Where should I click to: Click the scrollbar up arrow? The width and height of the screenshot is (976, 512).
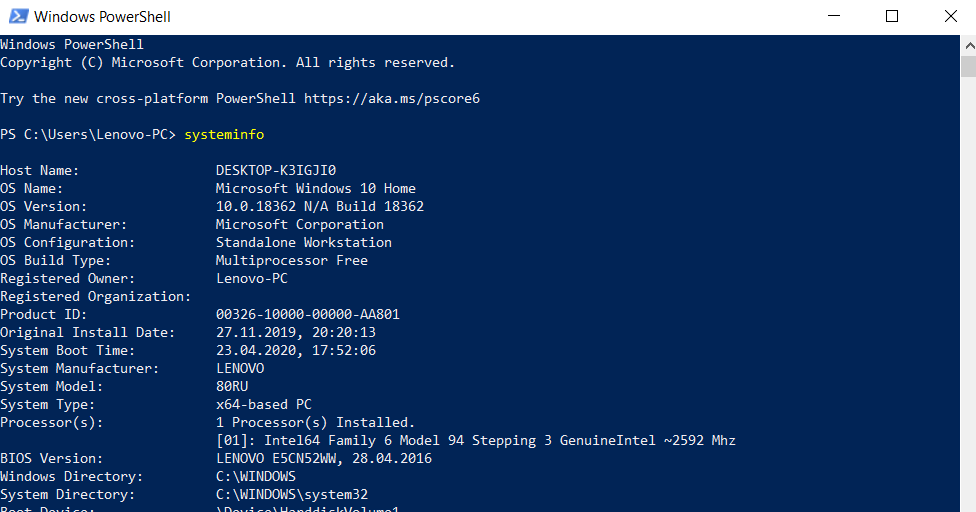[x=967, y=44]
